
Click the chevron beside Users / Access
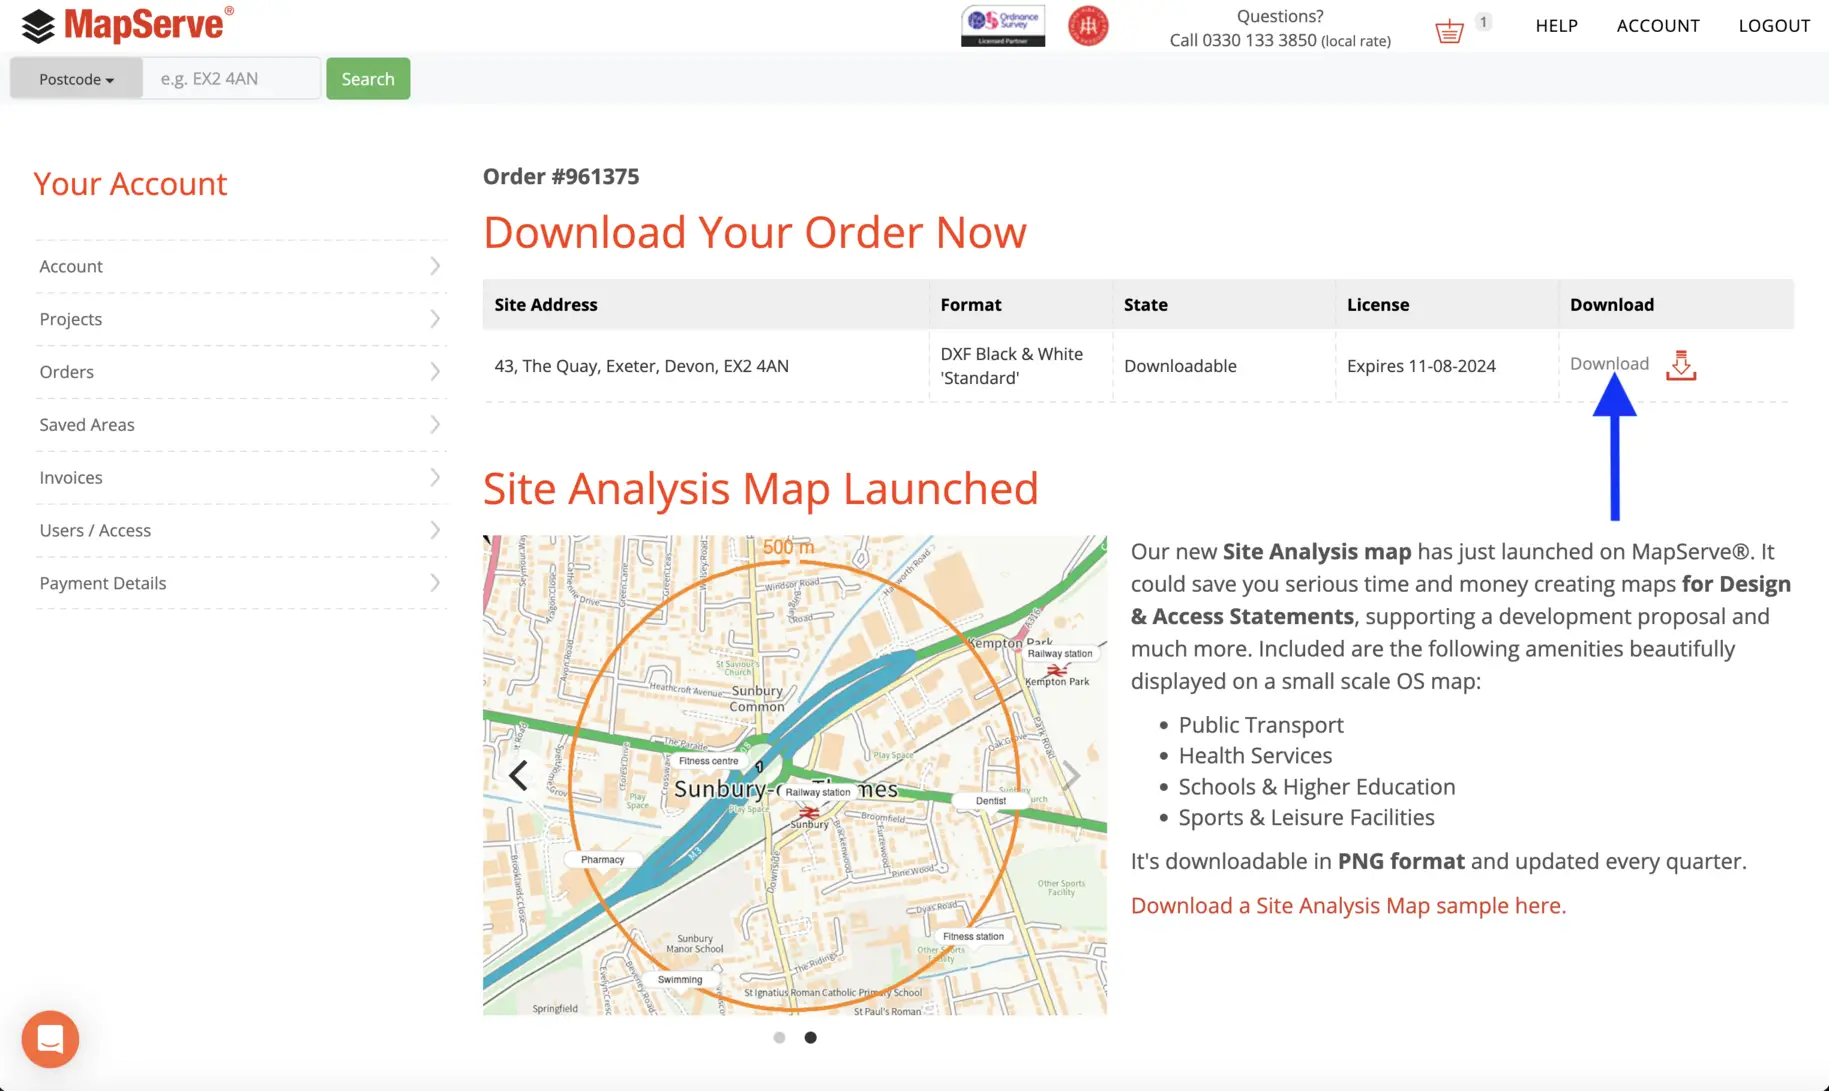(435, 531)
